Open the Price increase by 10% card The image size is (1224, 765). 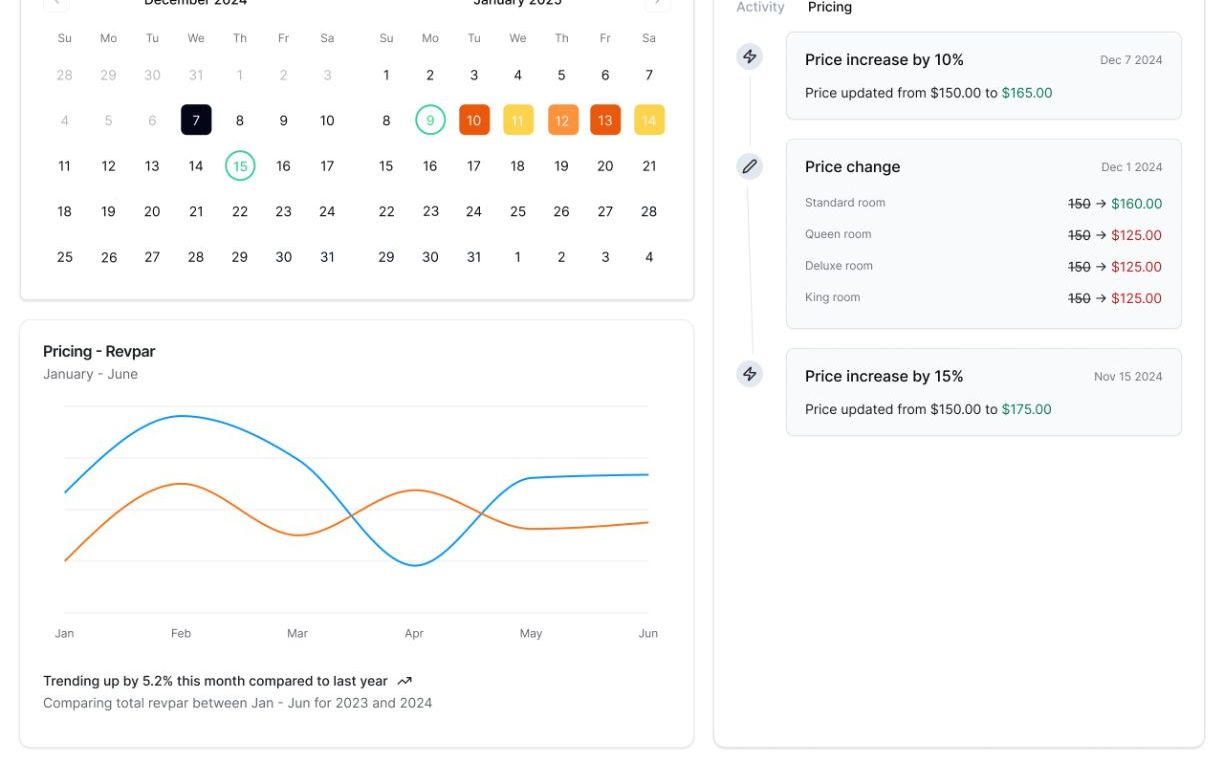[984, 76]
